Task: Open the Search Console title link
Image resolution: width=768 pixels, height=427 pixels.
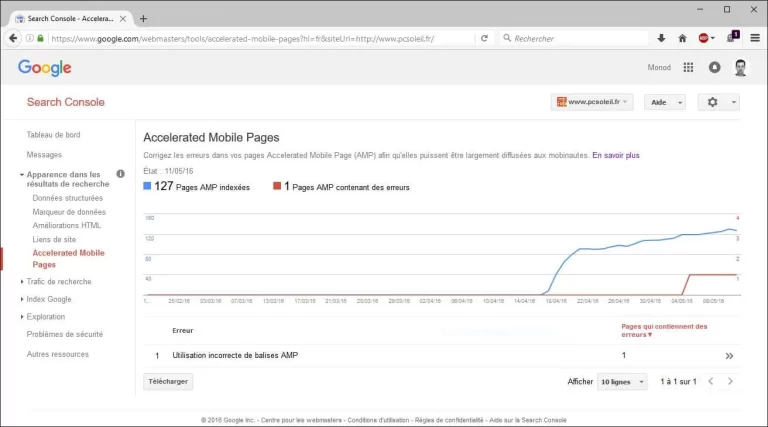Action: coord(66,102)
